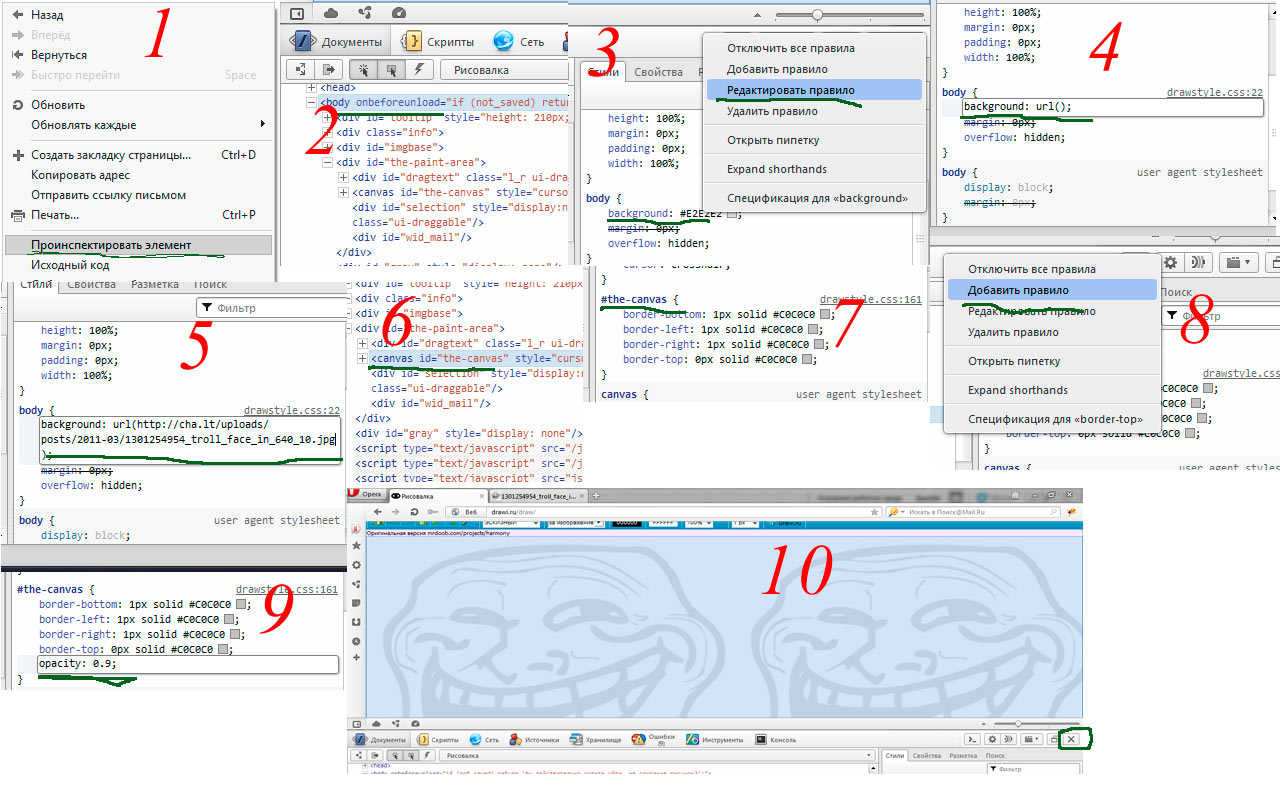1280x800 pixels.
Task: Open notes icon in Opera side panel
Action: coord(357,603)
